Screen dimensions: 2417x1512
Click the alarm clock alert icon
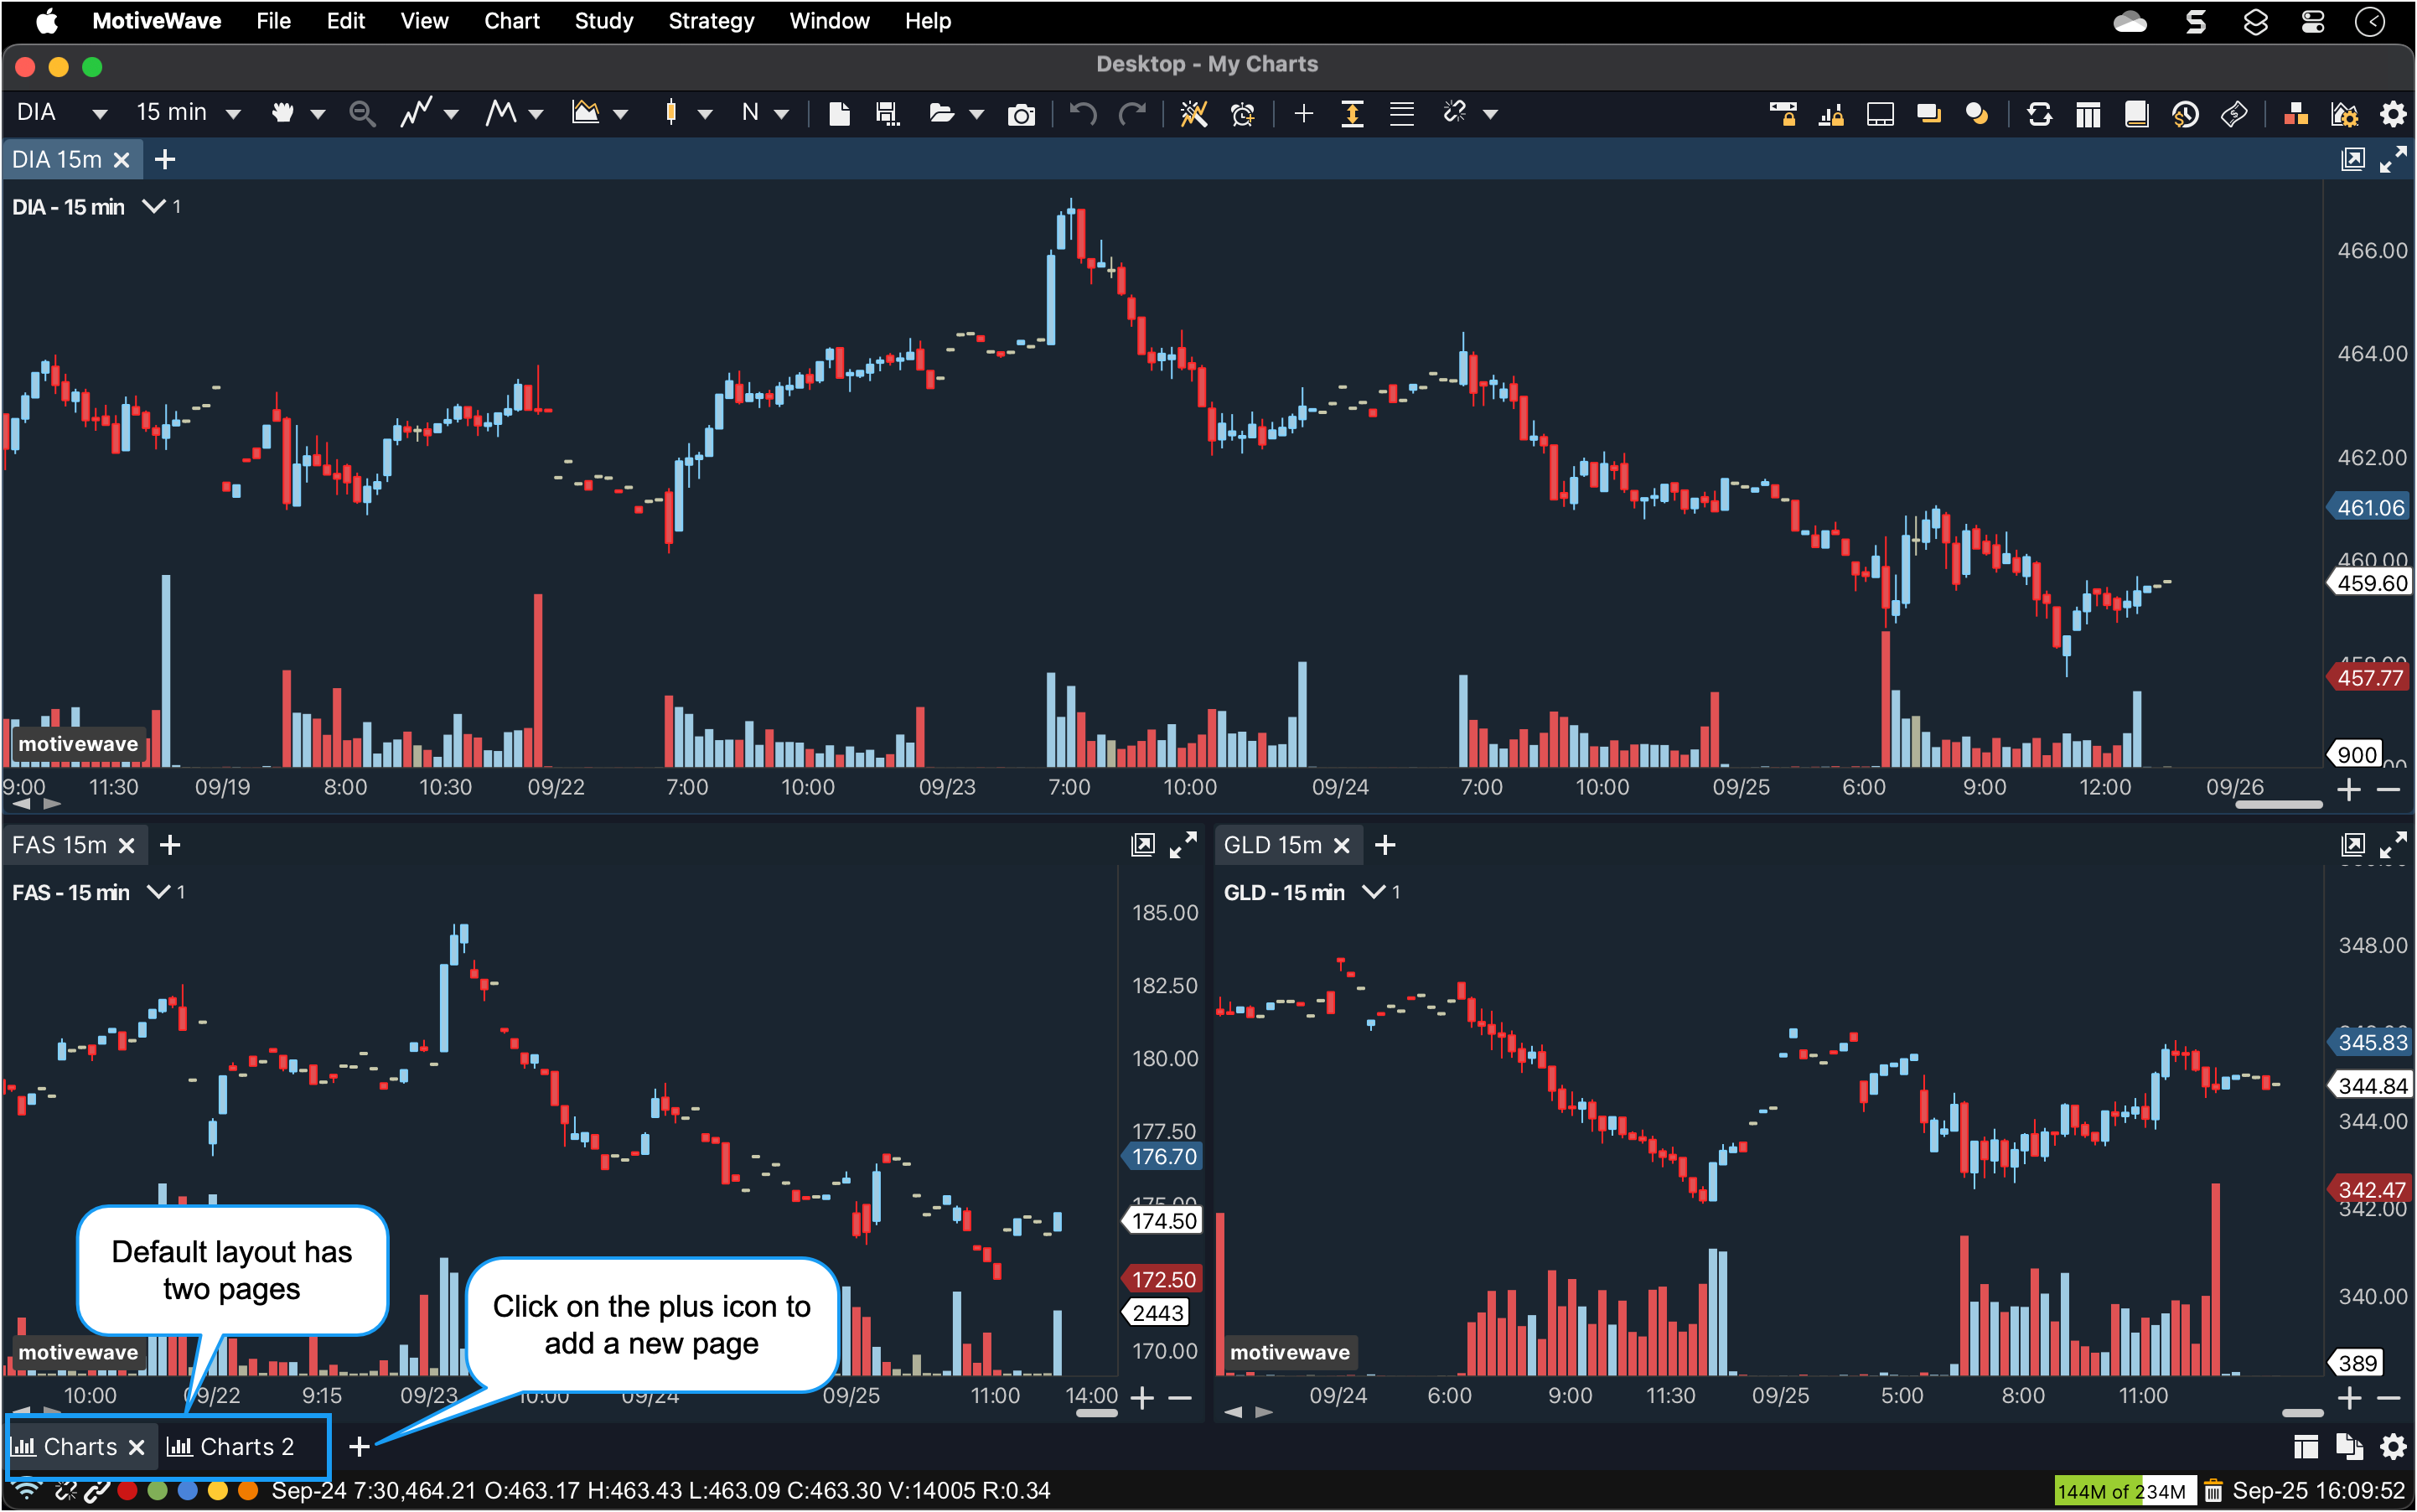tap(1242, 114)
